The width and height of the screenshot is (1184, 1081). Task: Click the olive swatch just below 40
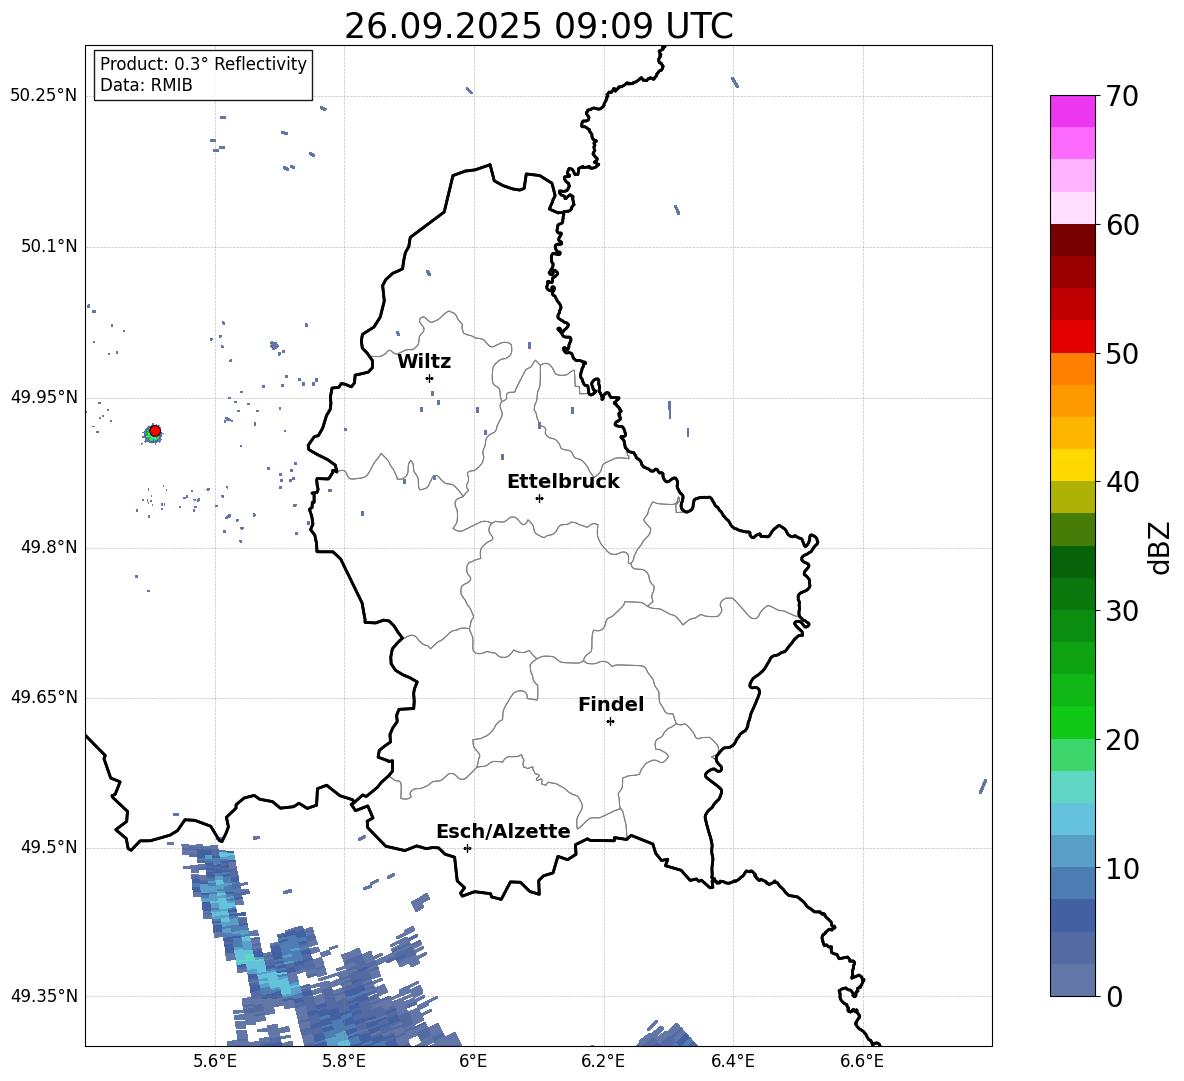(1072, 497)
